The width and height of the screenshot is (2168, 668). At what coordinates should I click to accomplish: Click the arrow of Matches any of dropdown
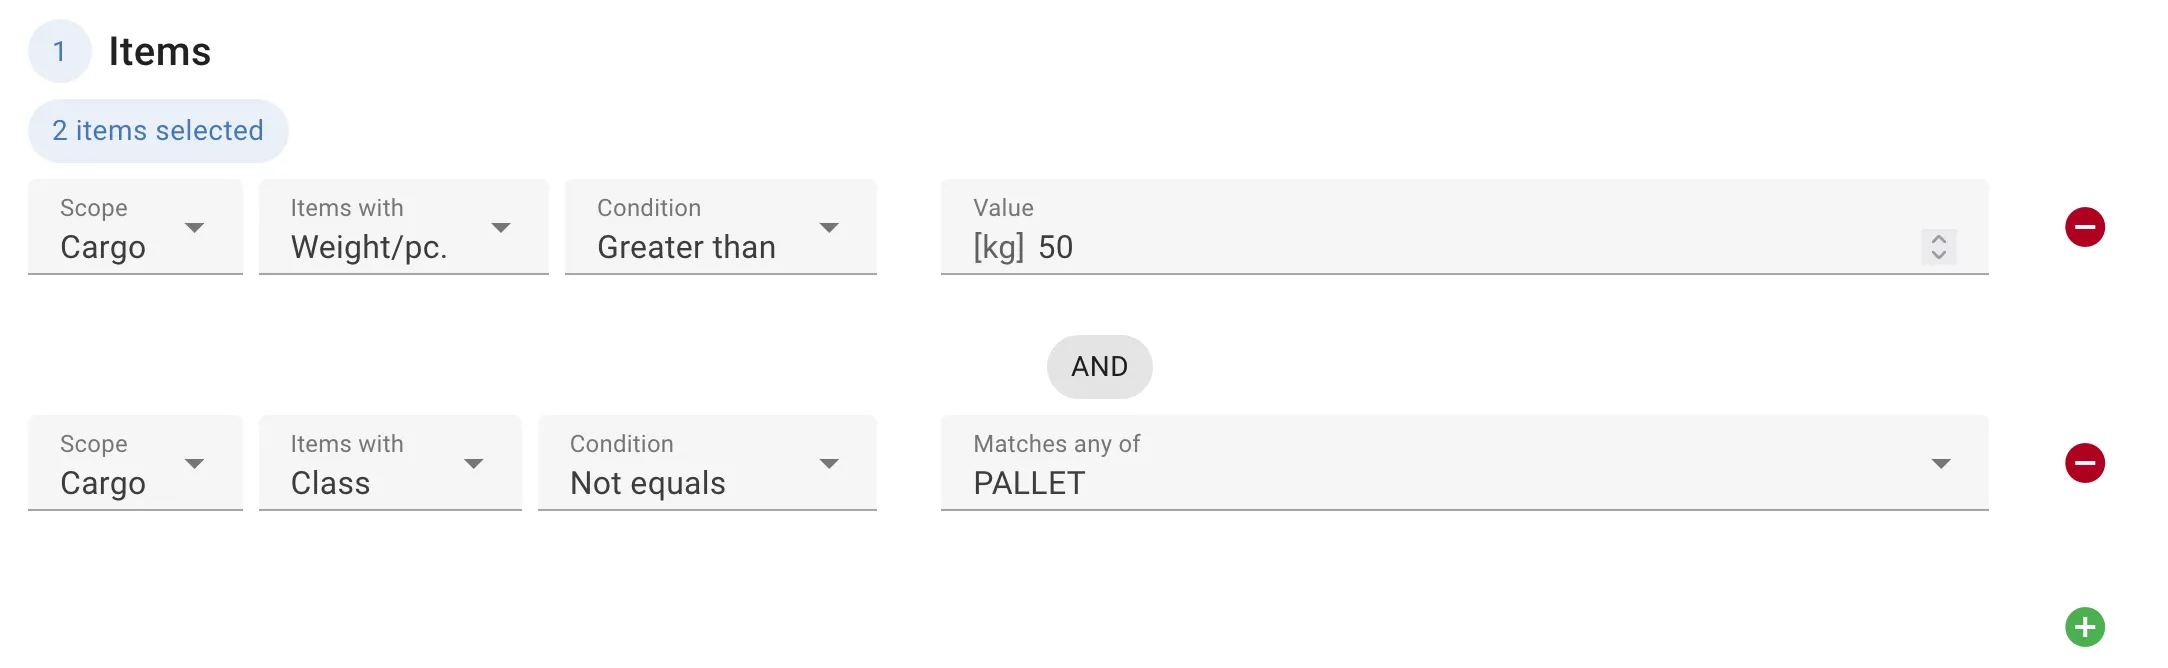pos(1941,463)
